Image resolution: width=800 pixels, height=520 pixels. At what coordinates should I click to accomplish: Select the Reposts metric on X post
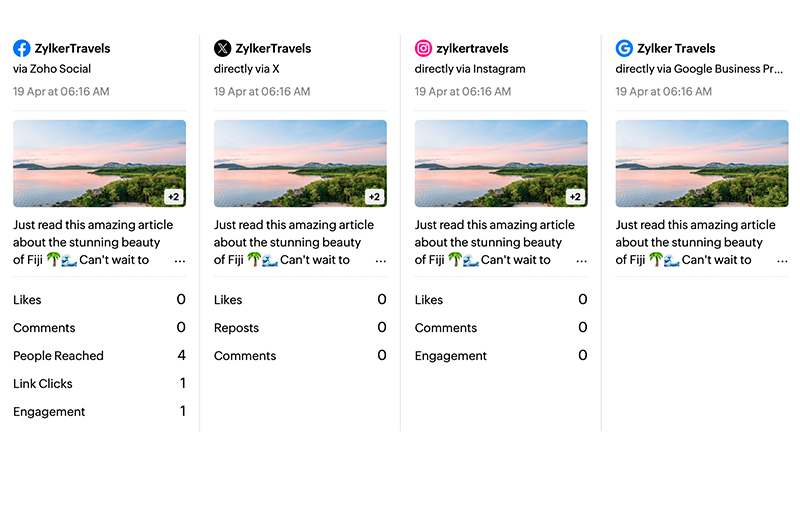click(236, 328)
